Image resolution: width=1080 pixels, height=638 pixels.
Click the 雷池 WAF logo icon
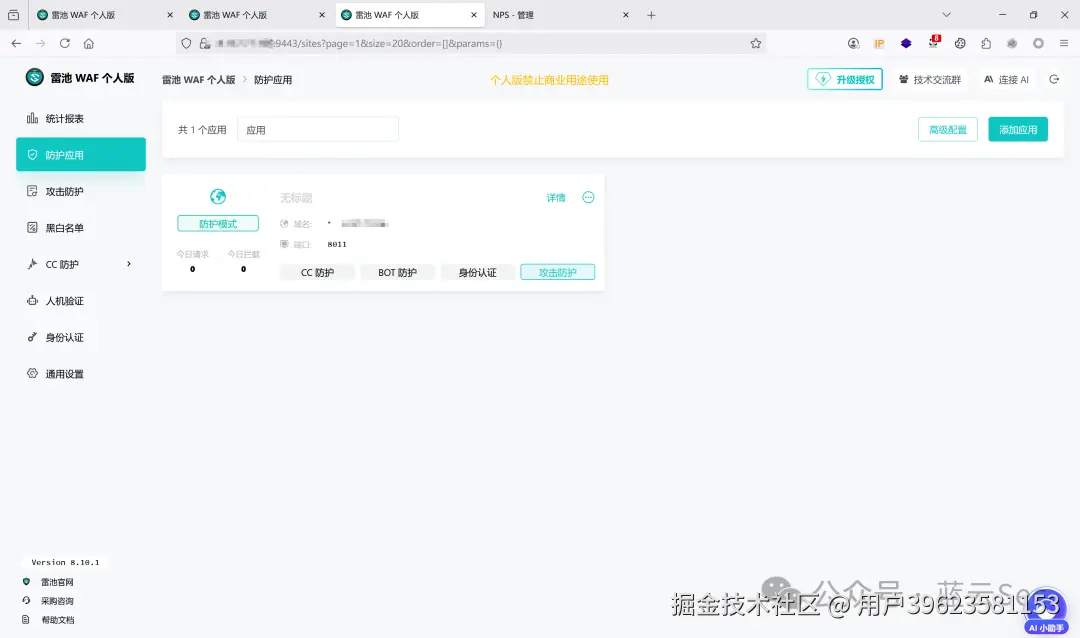click(x=34, y=77)
